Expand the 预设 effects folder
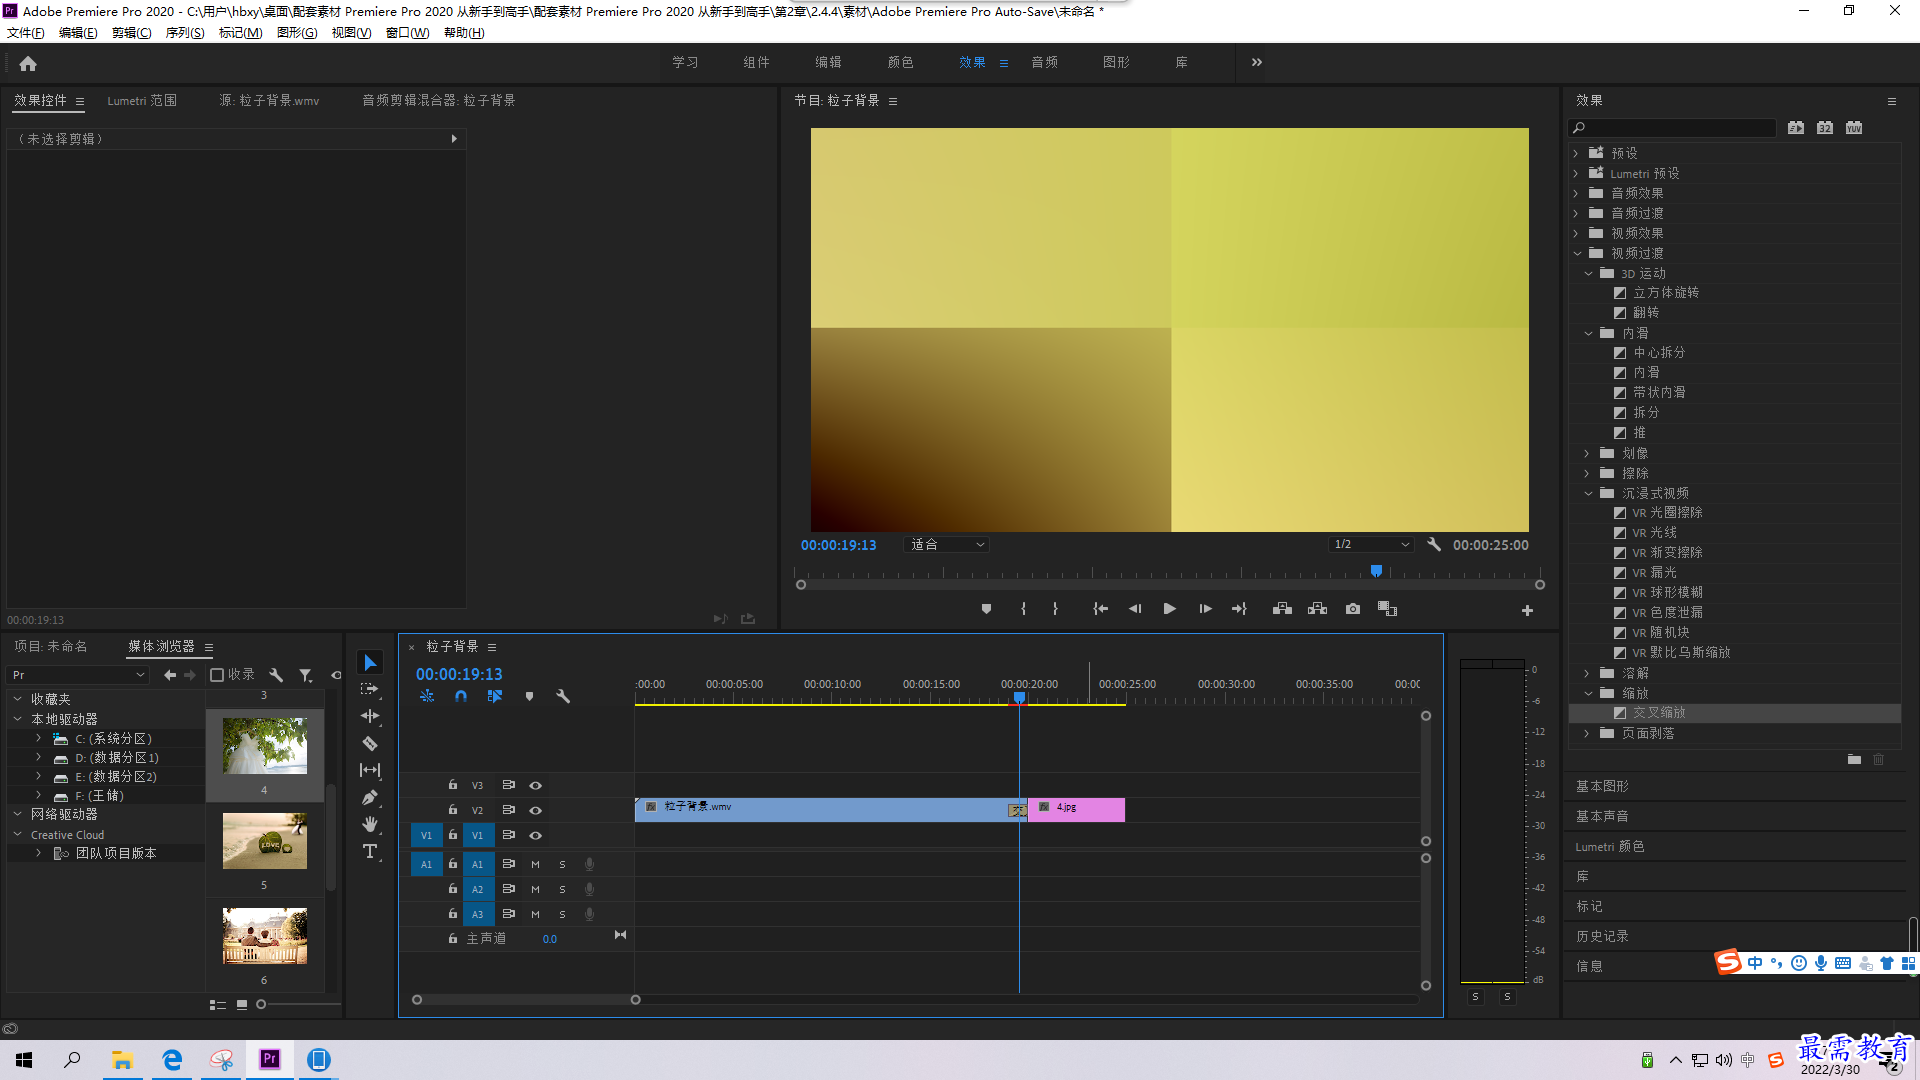1920x1080 pixels. 1576,153
